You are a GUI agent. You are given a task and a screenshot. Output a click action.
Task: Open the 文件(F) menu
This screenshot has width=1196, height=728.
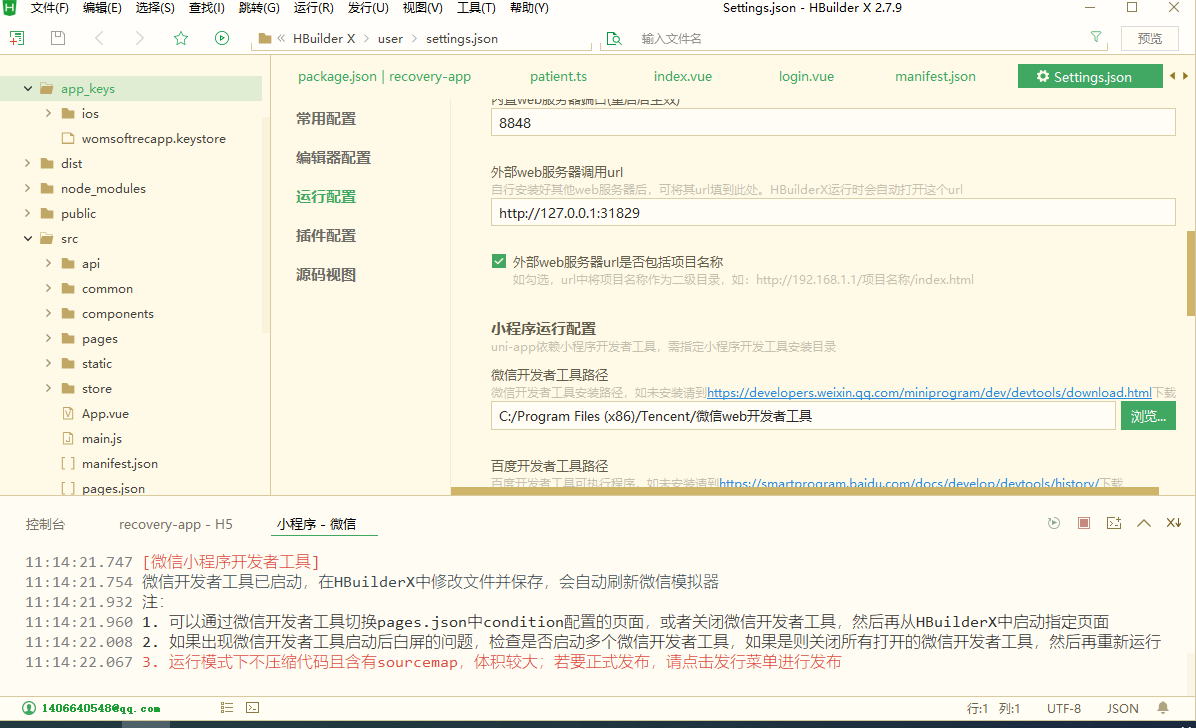click(49, 8)
